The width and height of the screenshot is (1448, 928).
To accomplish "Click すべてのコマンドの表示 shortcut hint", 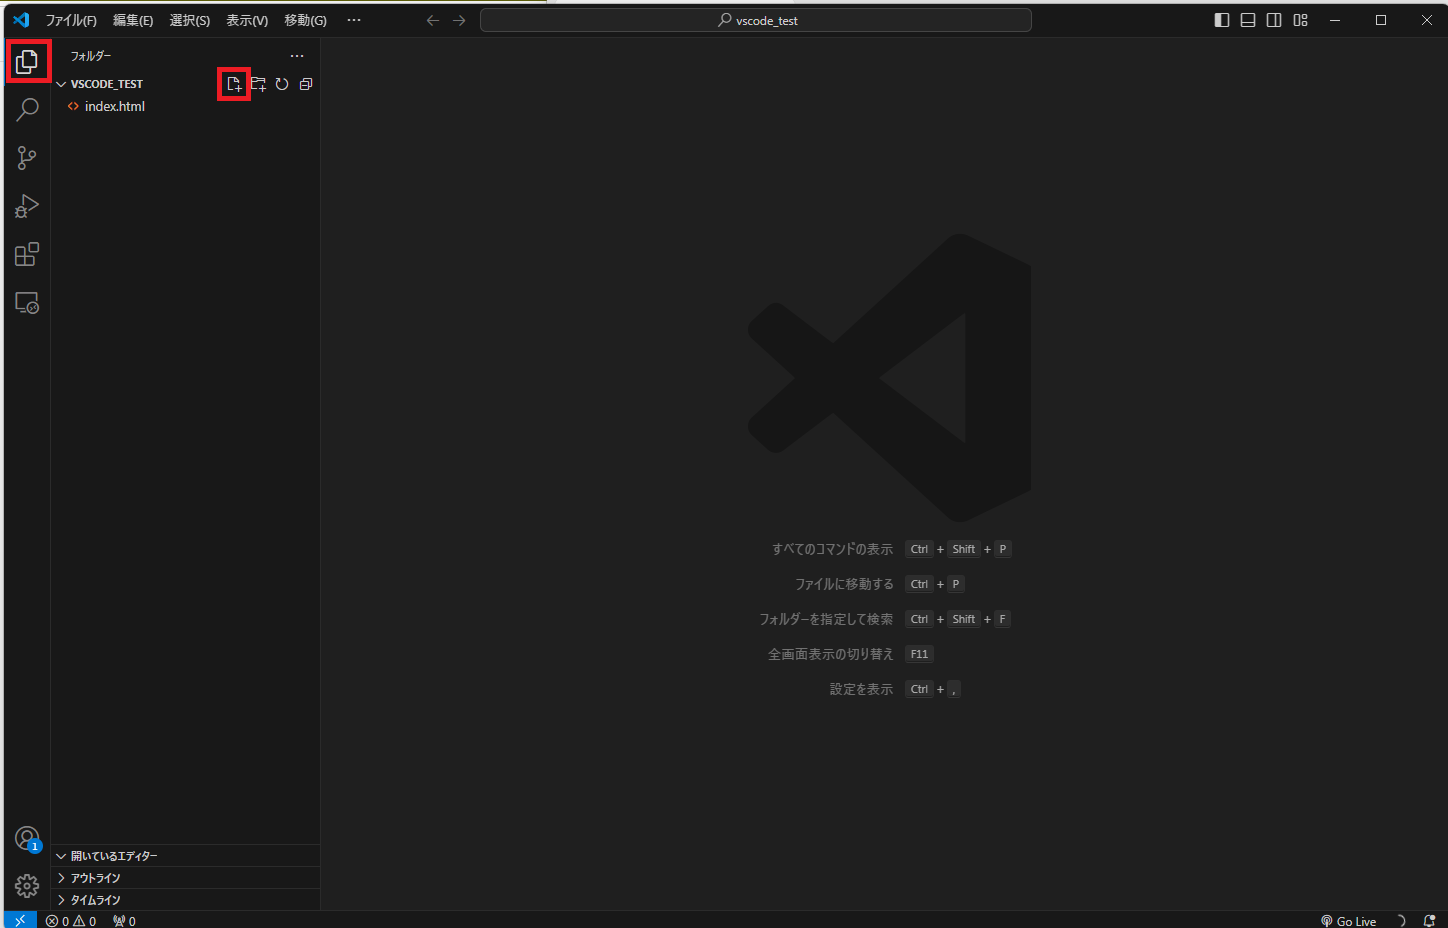I will (832, 549).
